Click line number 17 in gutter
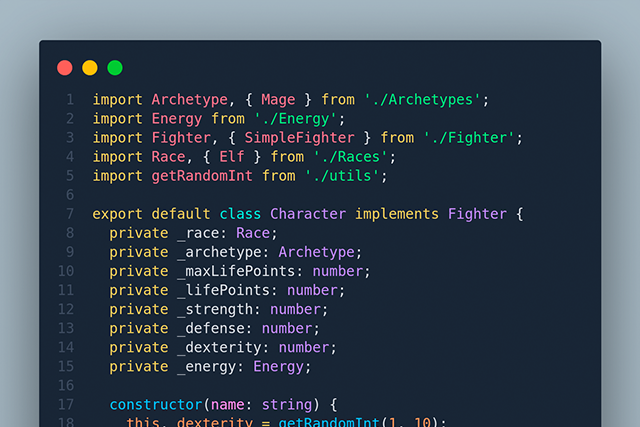640x427 pixels. pyautogui.click(x=66, y=405)
